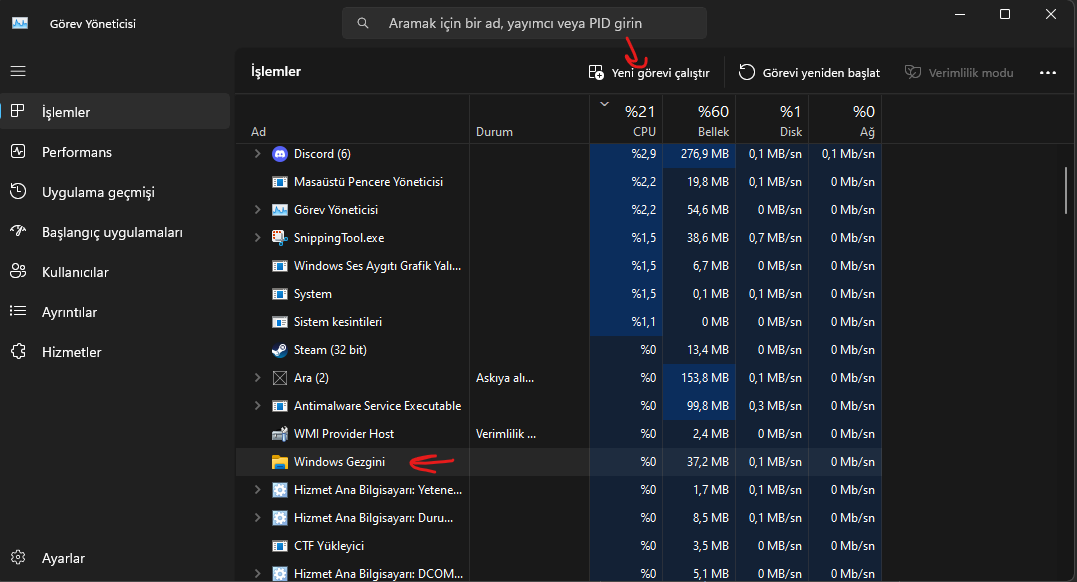Click SnippingTool disk value 0,7 MB/sn
The height and width of the screenshot is (582, 1077).
coord(775,238)
